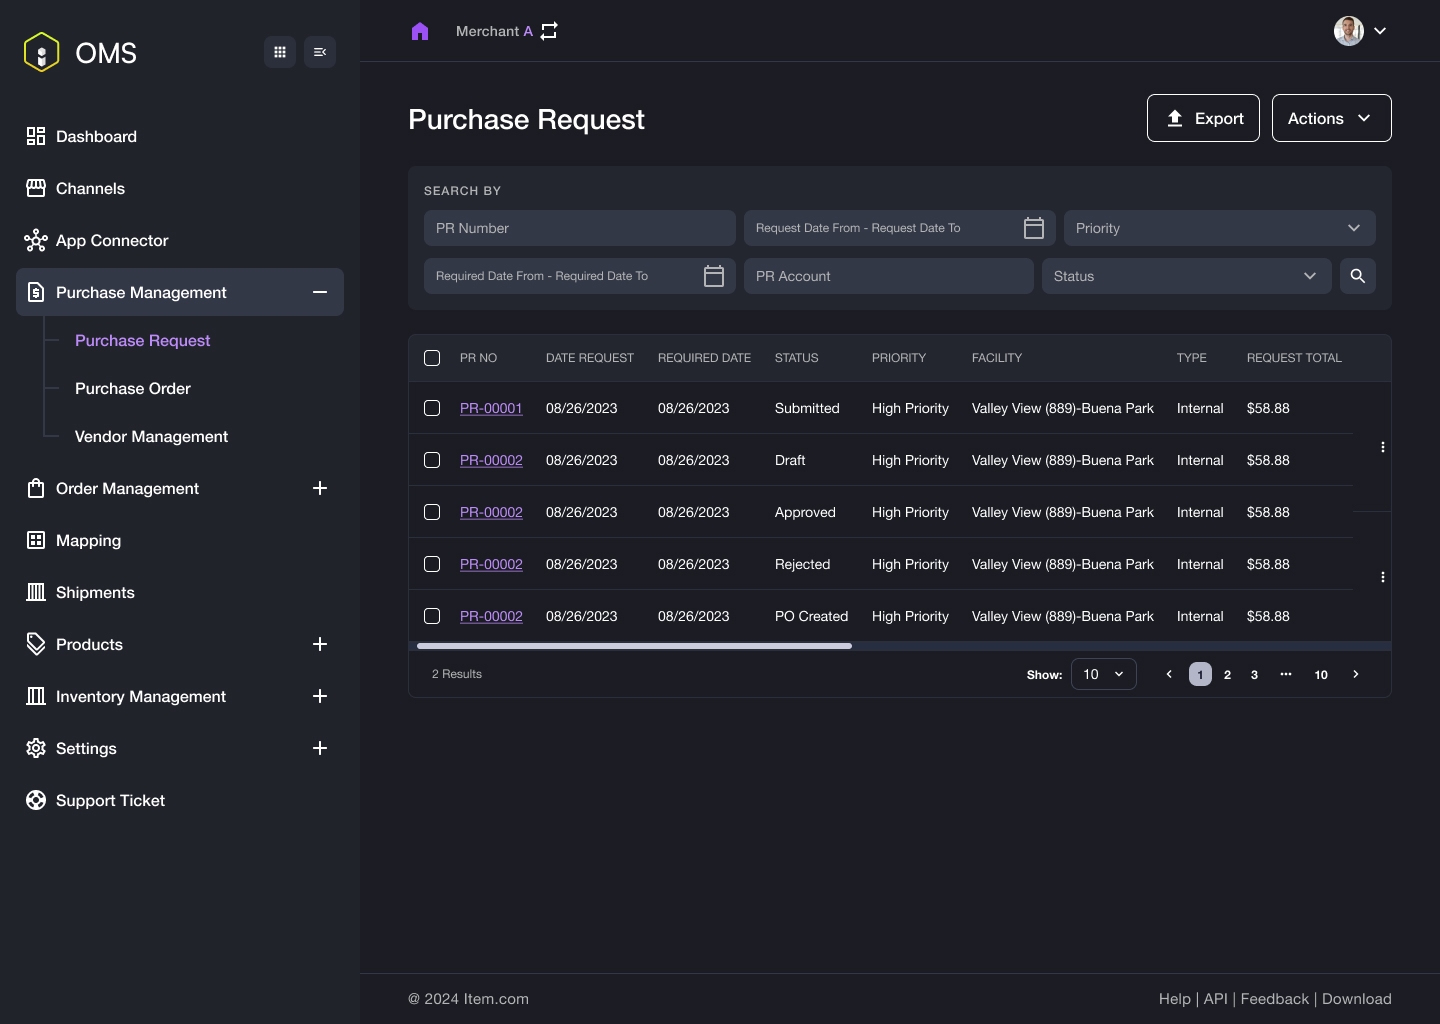
Task: Click the search magnifier button
Action: click(1357, 276)
